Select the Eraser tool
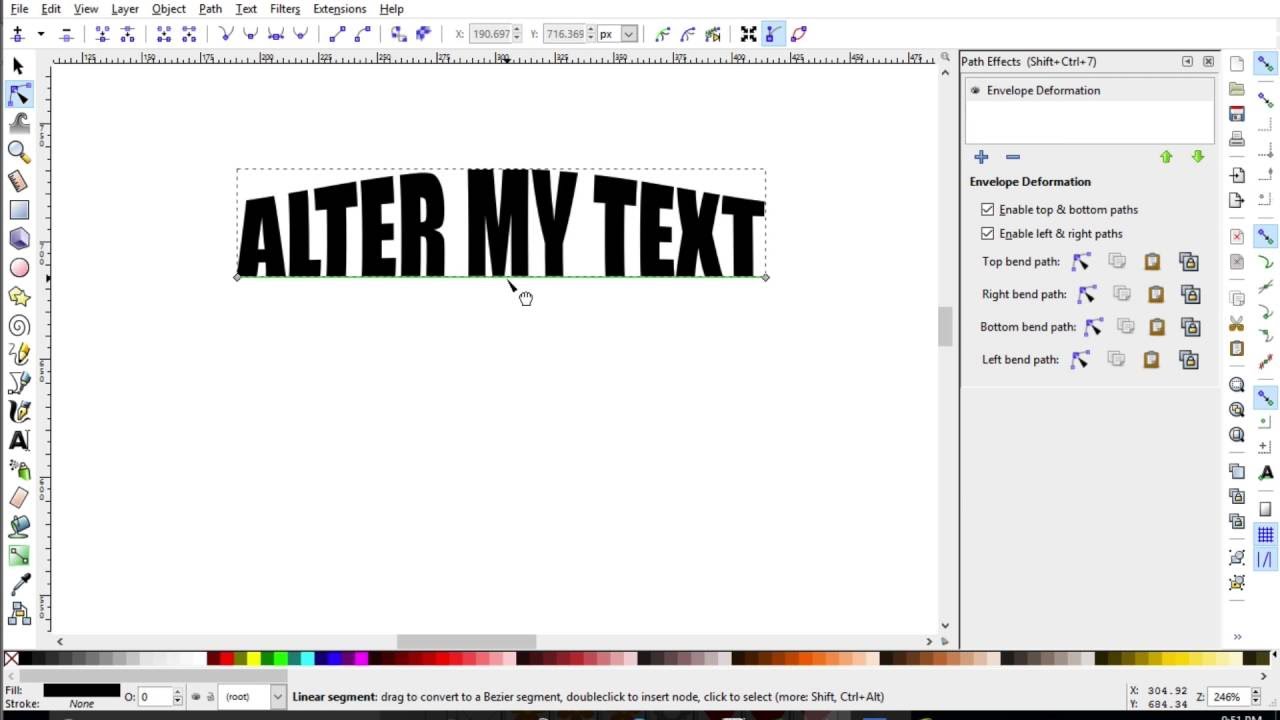The image size is (1280, 720). [x=18, y=498]
